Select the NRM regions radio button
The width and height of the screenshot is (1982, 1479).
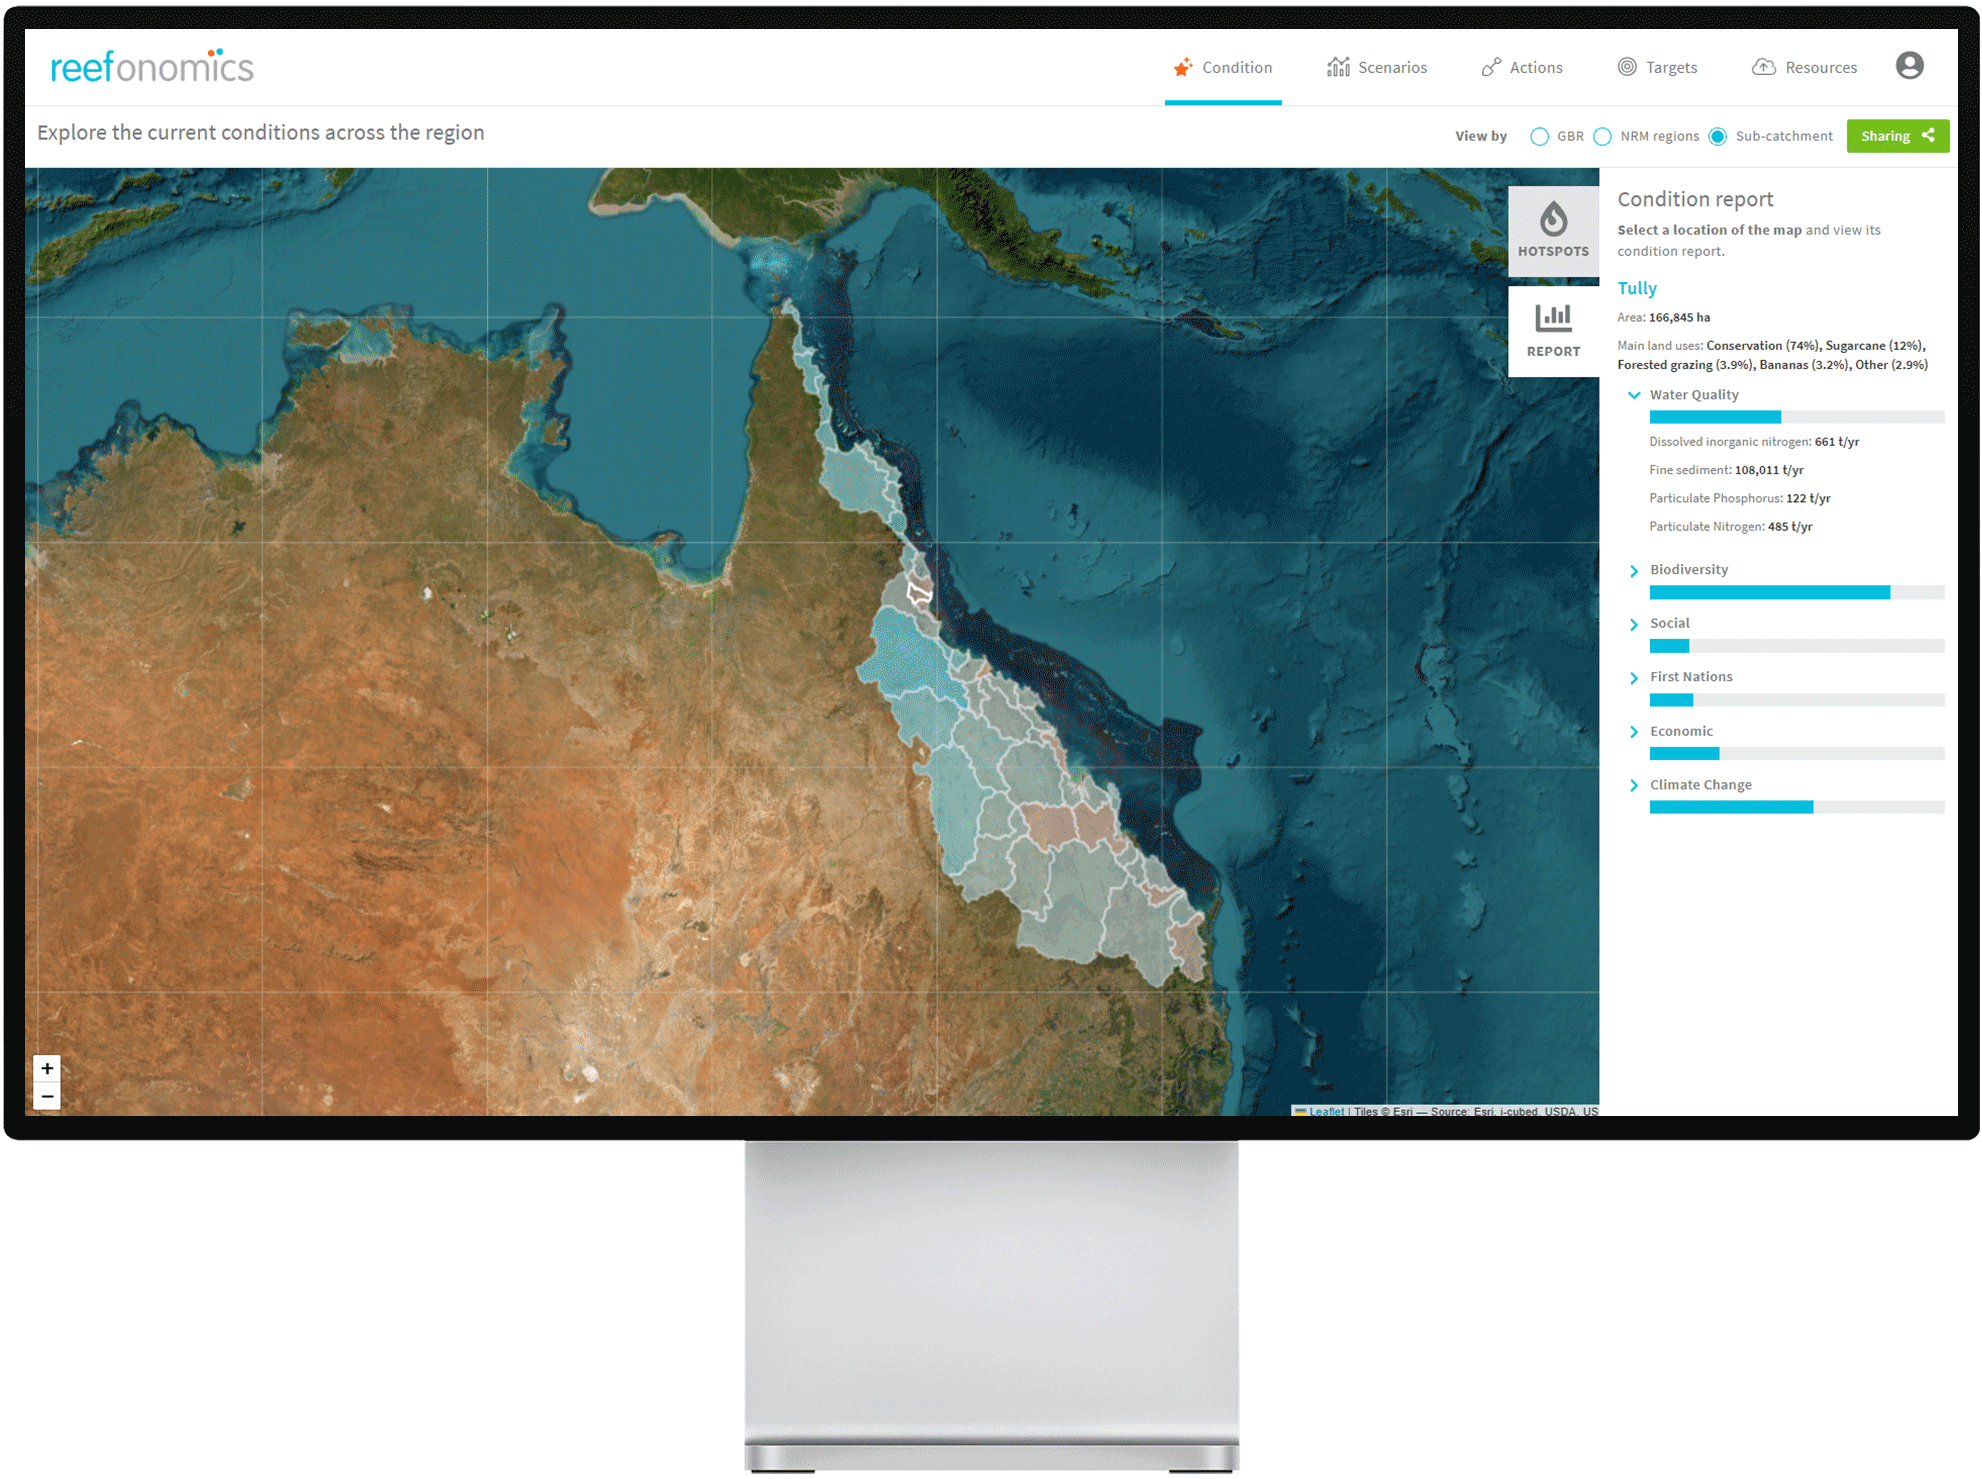pyautogui.click(x=1603, y=136)
